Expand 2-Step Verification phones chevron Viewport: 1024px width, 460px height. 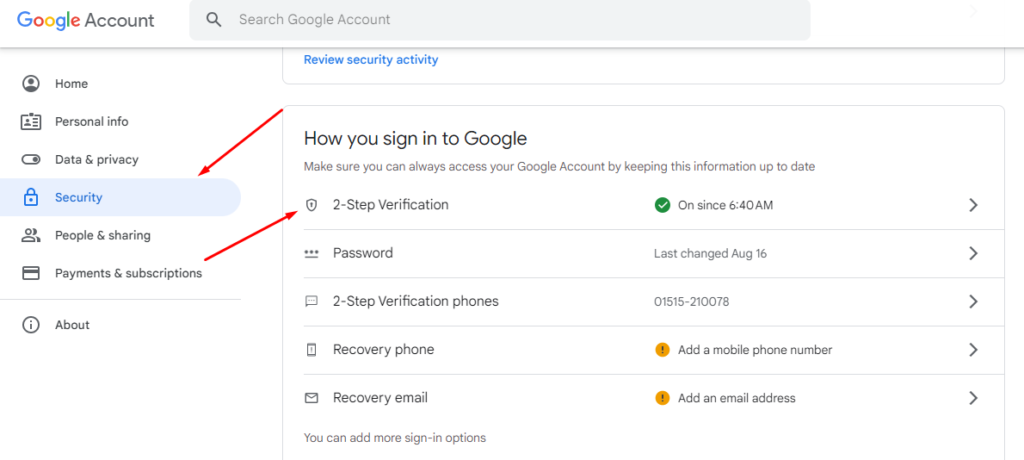coord(974,301)
